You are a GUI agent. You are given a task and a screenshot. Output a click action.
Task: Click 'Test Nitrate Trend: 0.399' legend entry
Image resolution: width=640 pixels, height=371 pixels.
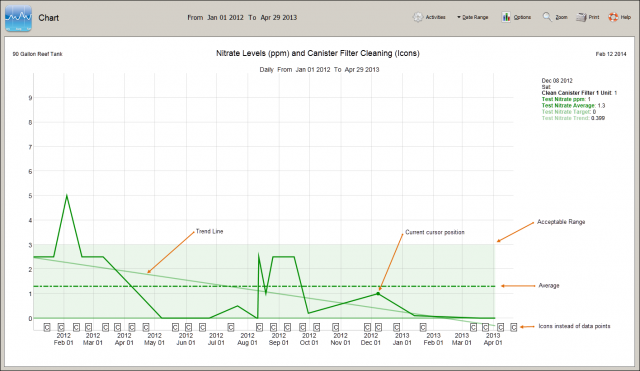573,118
